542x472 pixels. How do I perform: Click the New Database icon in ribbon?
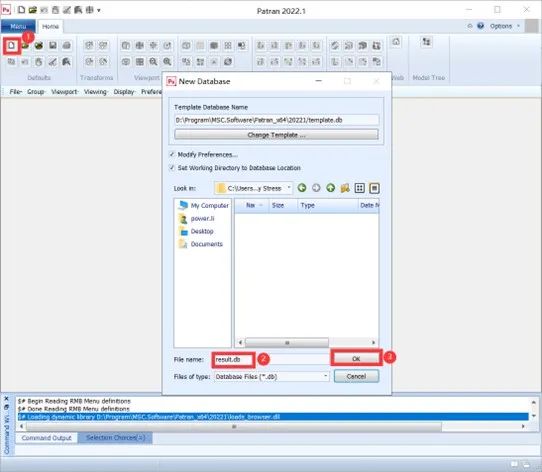(12, 46)
